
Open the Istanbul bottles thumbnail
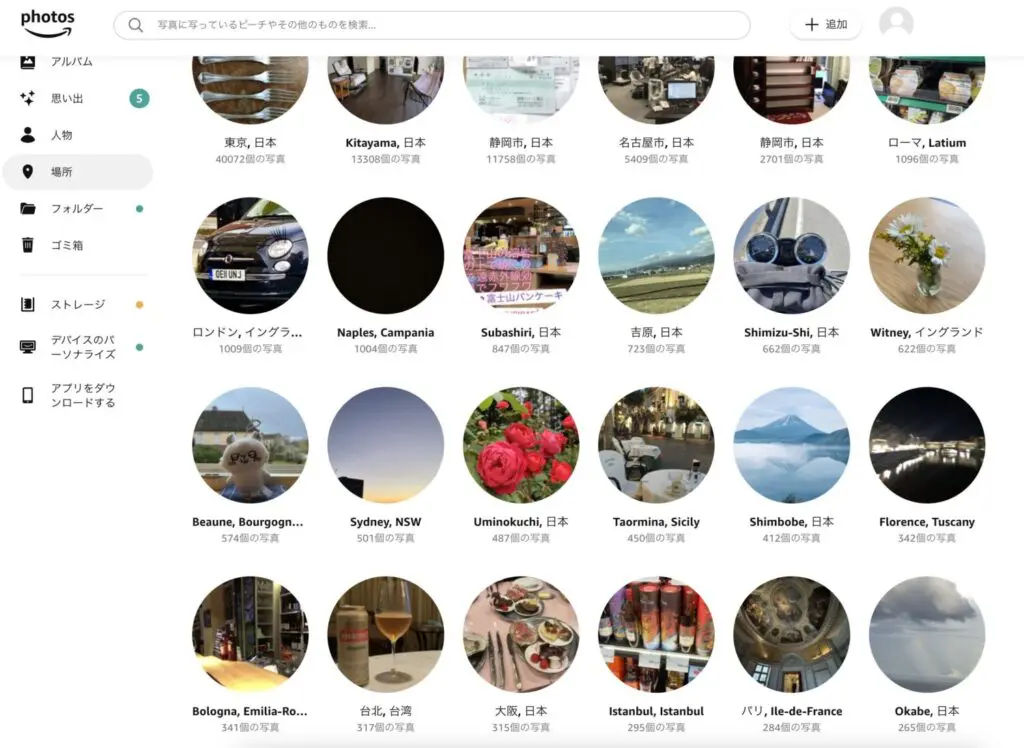656,634
